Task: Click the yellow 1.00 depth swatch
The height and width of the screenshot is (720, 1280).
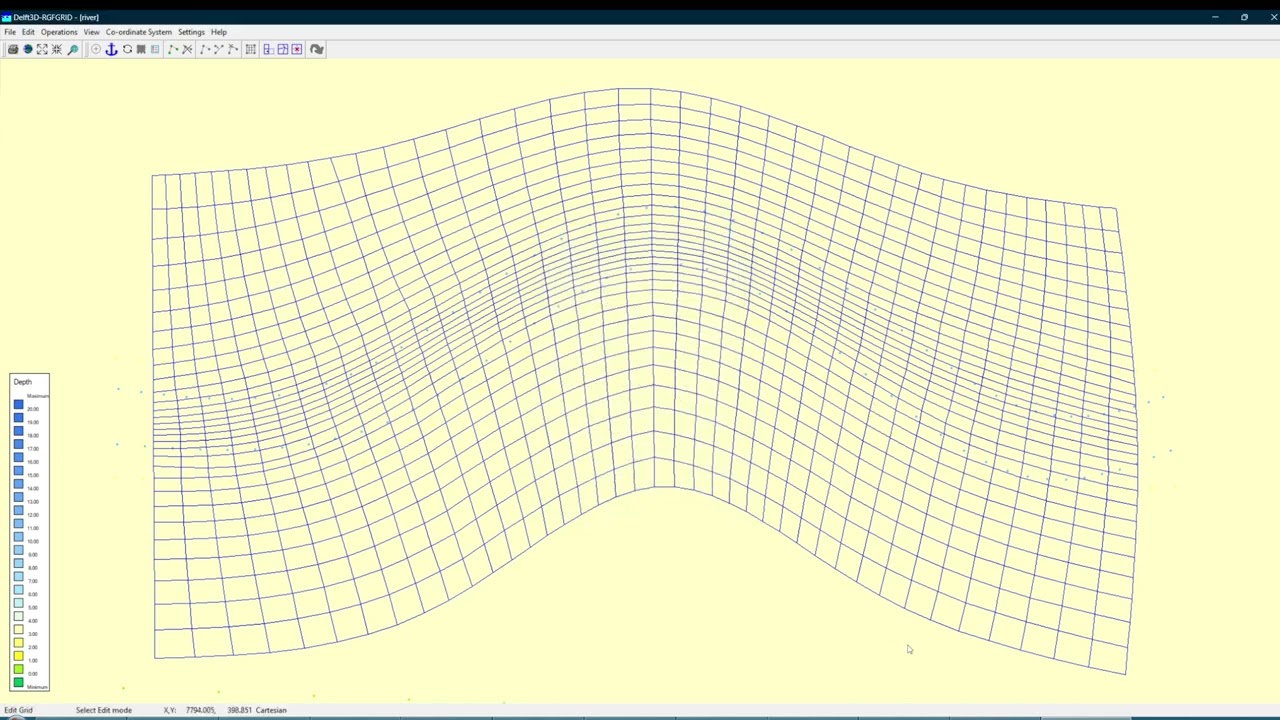Action: point(18,656)
